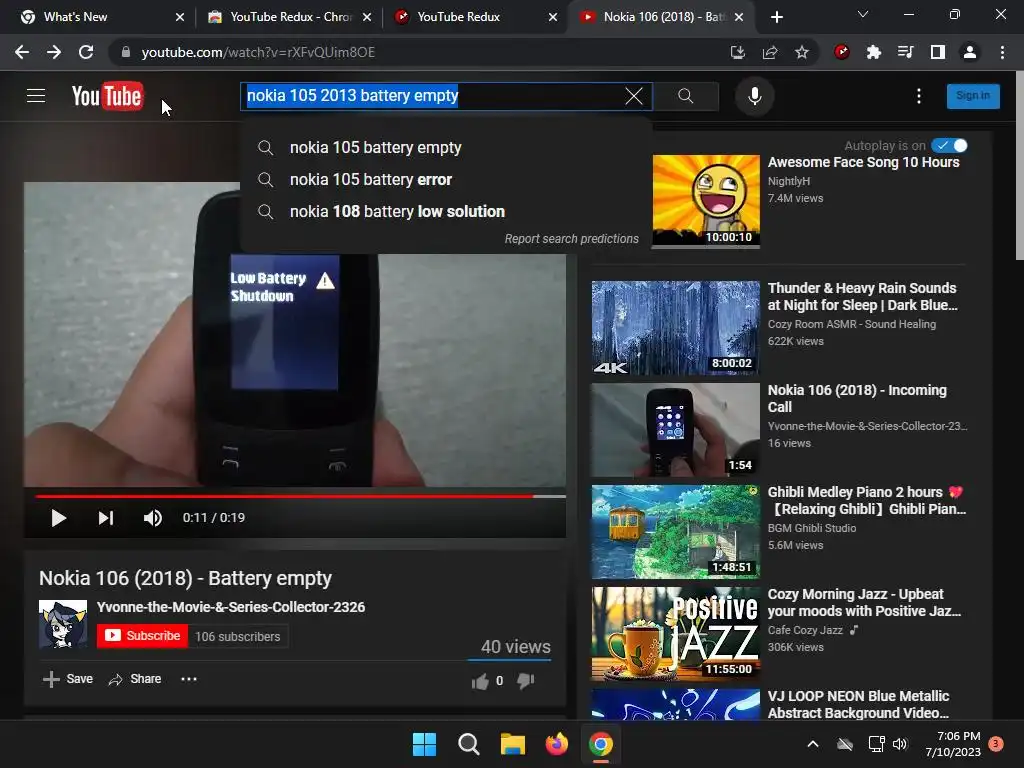Open taskbar clock and date
This screenshot has height=768, width=1024.
953,744
